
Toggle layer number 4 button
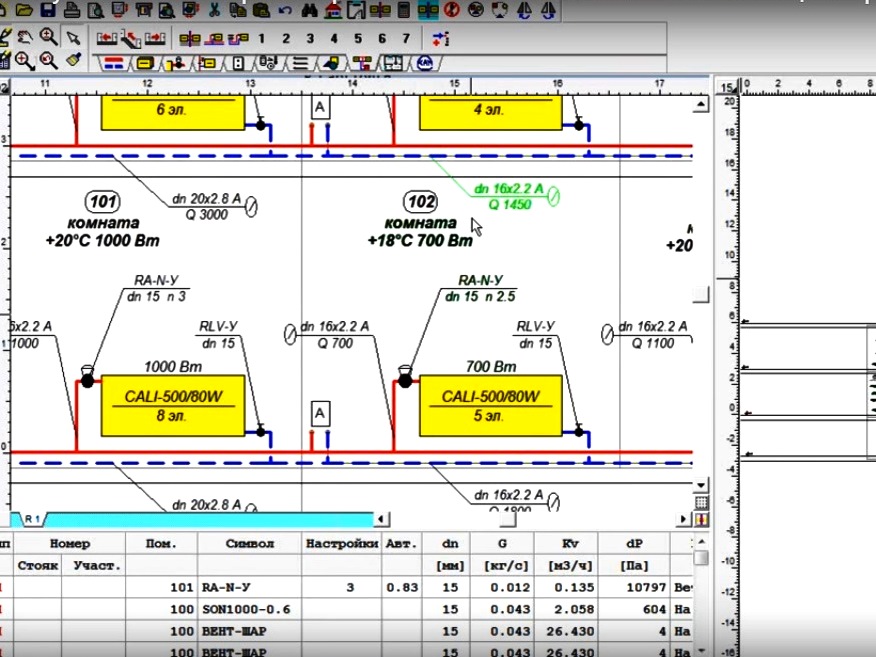click(334, 38)
